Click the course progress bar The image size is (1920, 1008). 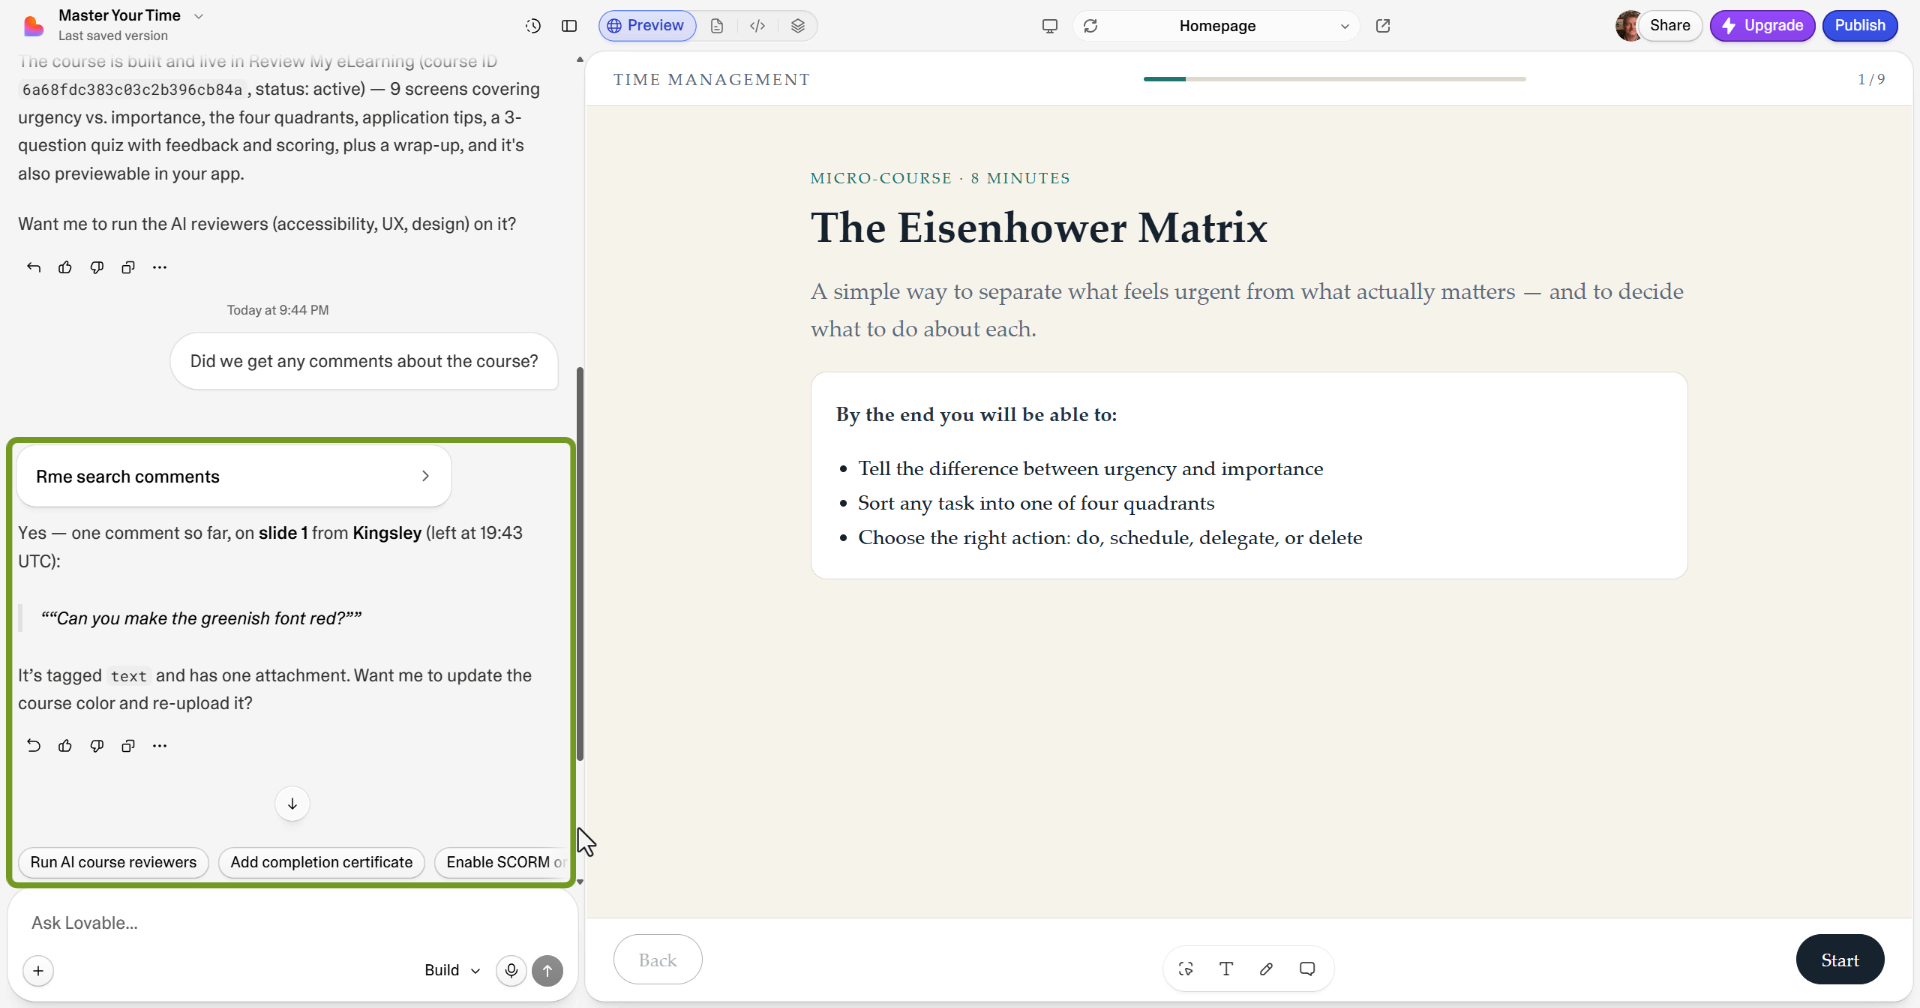tap(1334, 79)
